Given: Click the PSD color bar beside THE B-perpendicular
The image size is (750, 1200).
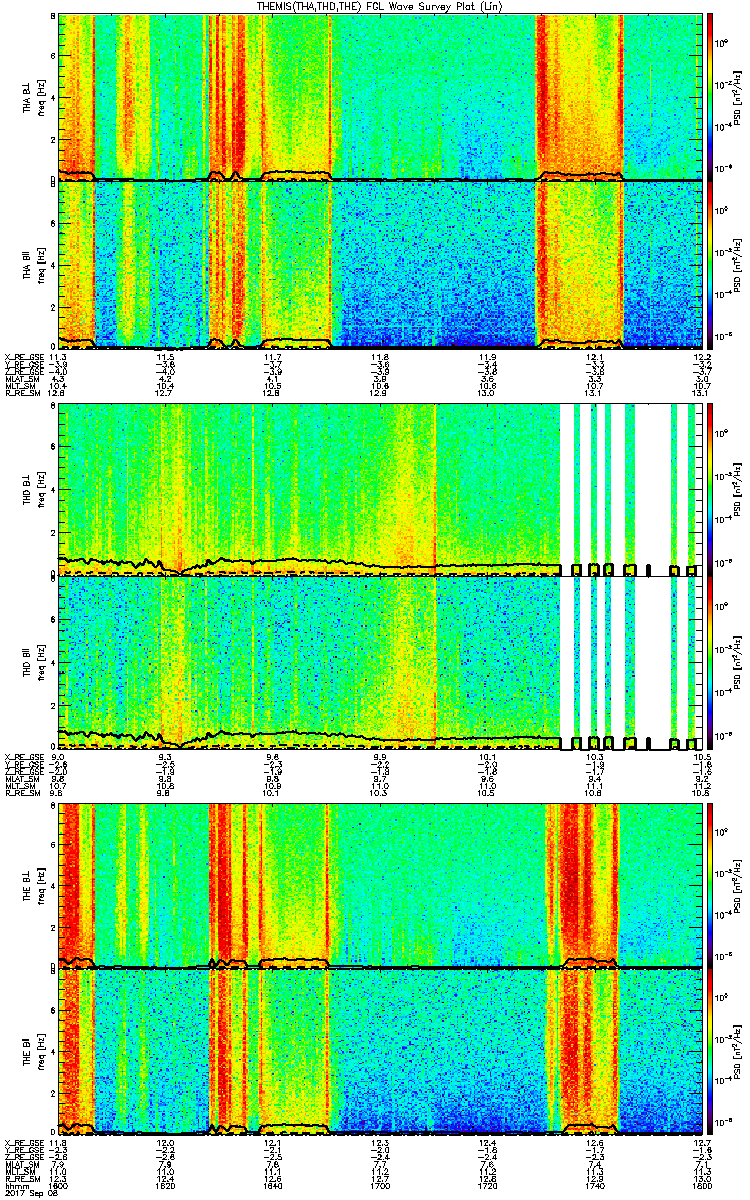Looking at the screenshot, I should click(711, 886).
